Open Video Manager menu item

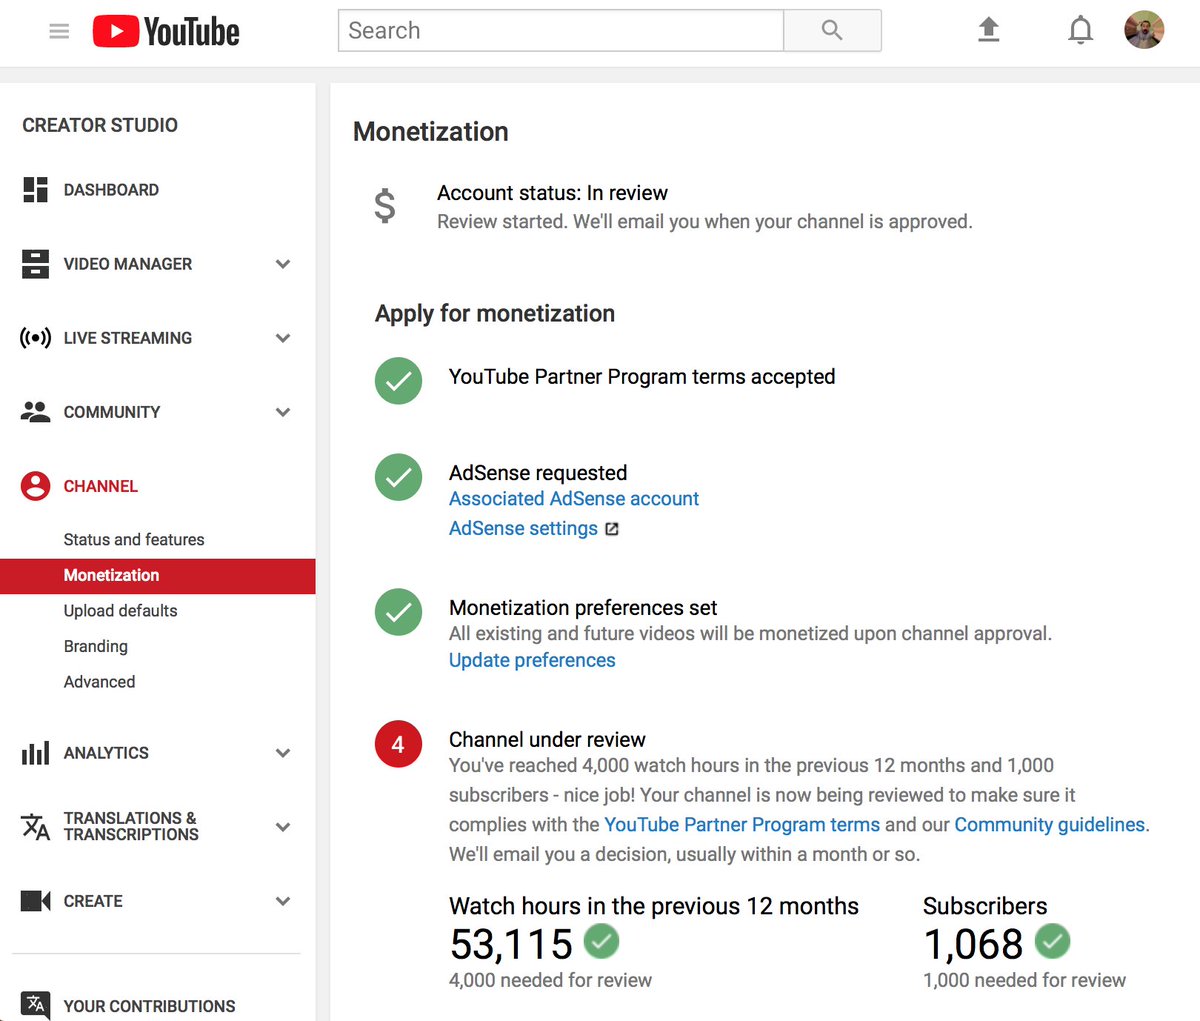click(128, 264)
